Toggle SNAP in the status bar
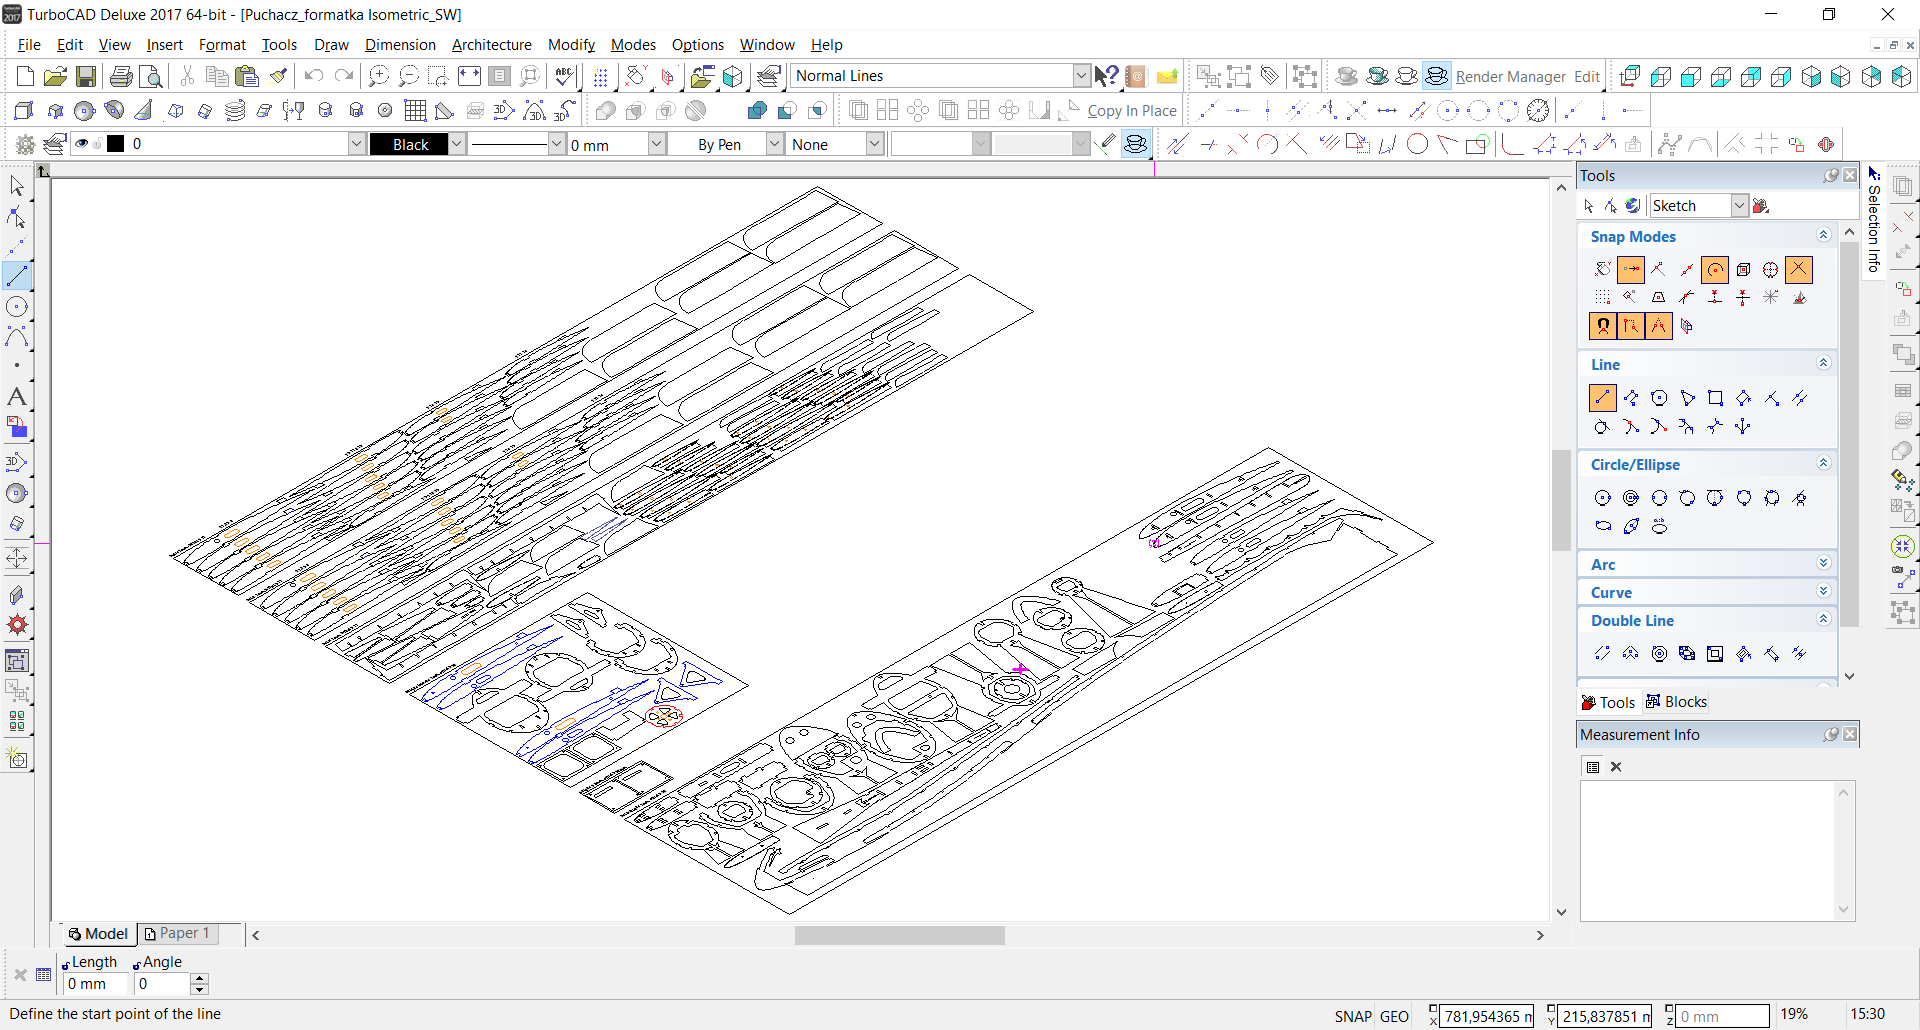The image size is (1920, 1030). (1352, 1016)
